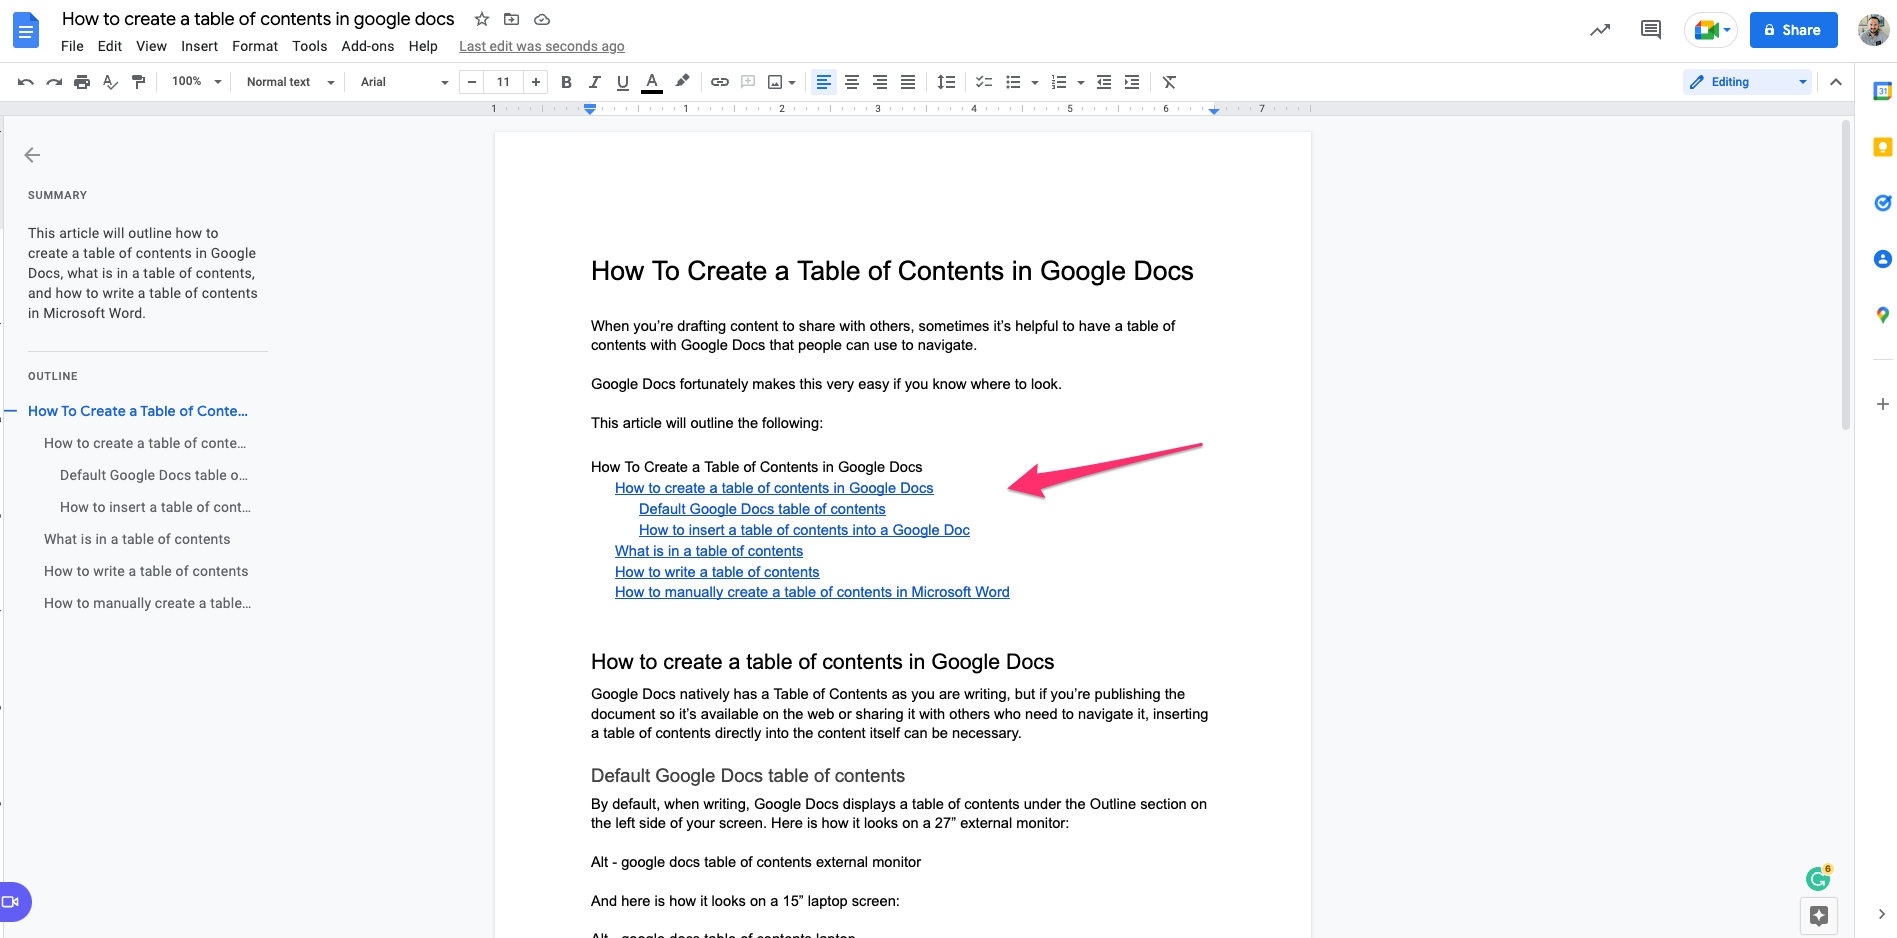This screenshot has height=938, width=1897.
Task: Open the Editing mode dropdown
Action: click(x=1746, y=81)
